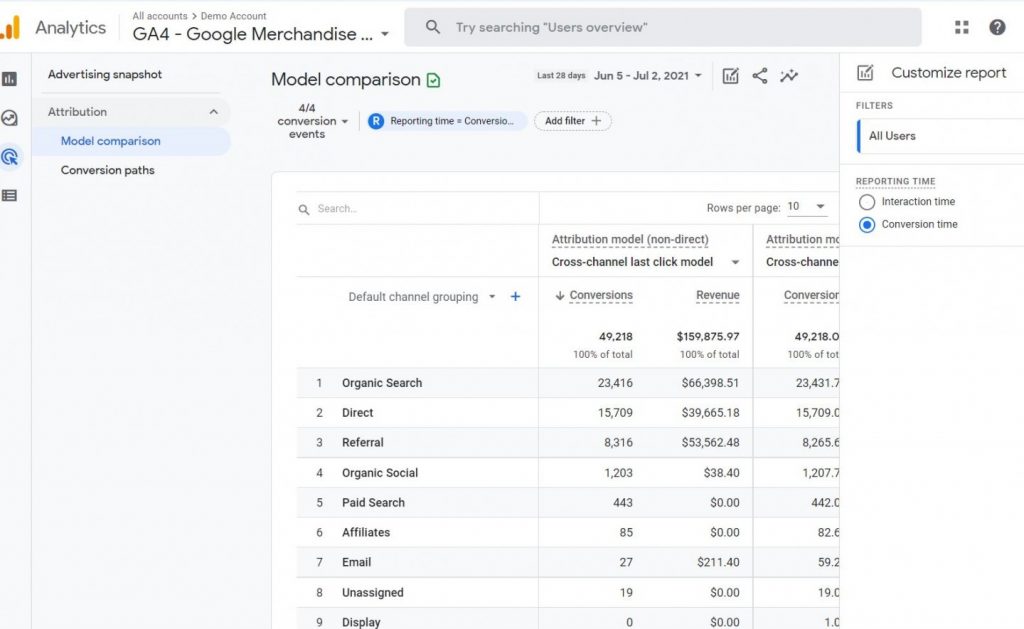Open the Configure list icon in sidebar
This screenshot has width=1024, height=629.
[x=10, y=196]
